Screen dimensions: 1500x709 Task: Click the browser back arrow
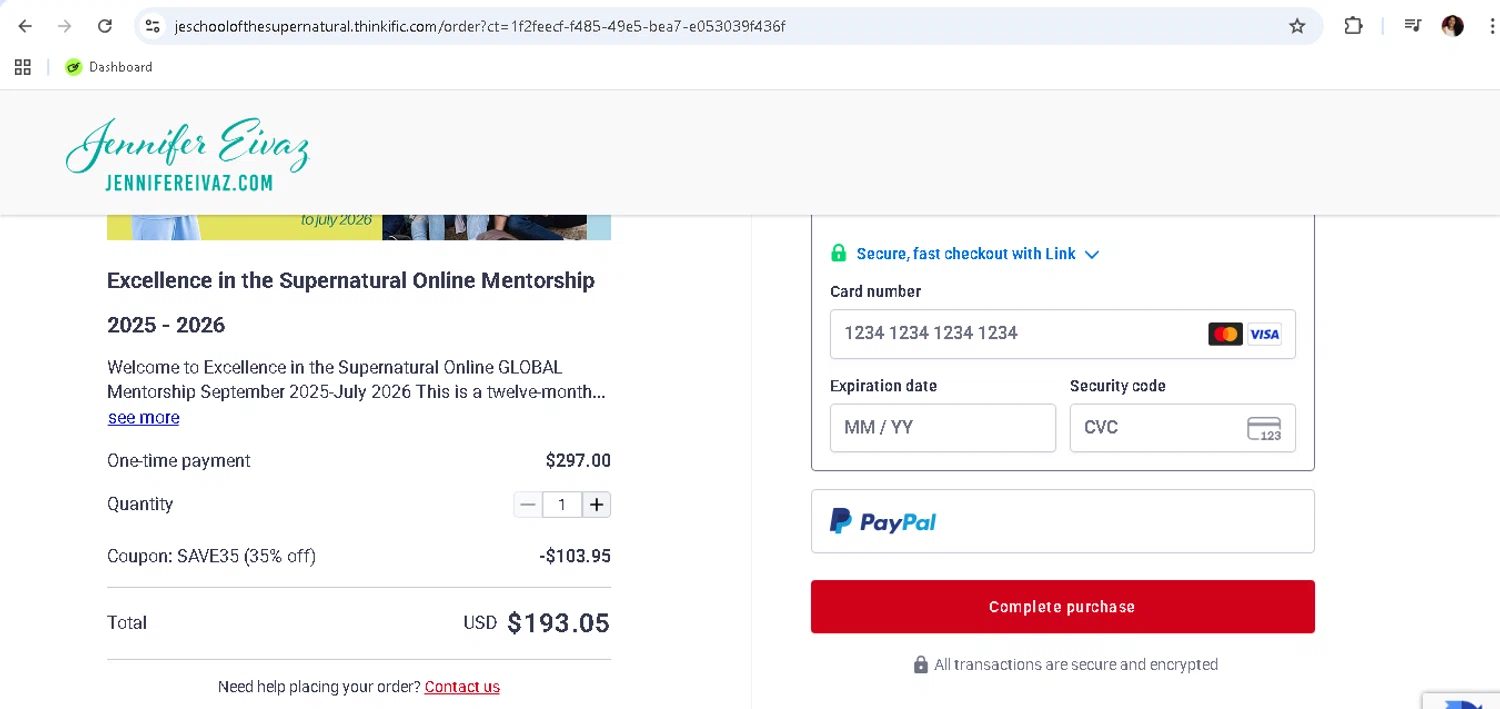coord(25,26)
